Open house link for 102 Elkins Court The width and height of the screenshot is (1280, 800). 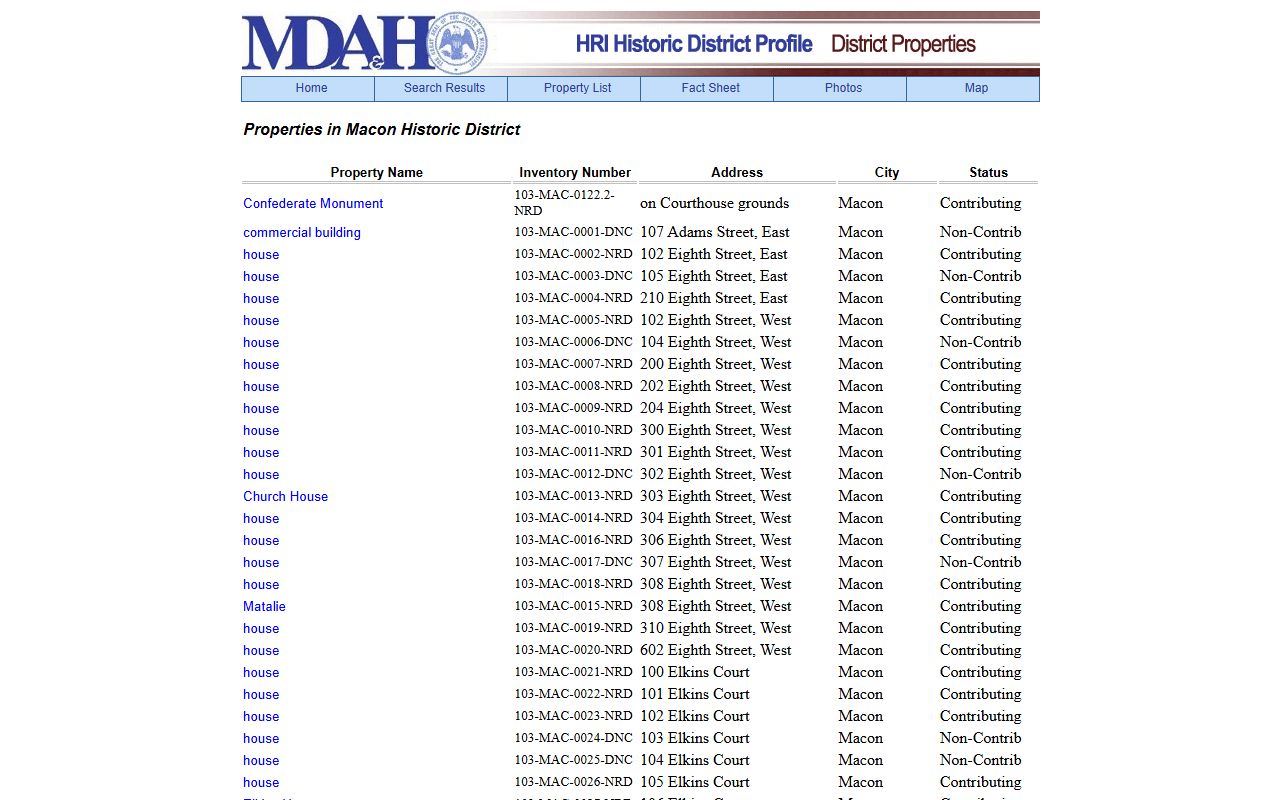tap(261, 716)
